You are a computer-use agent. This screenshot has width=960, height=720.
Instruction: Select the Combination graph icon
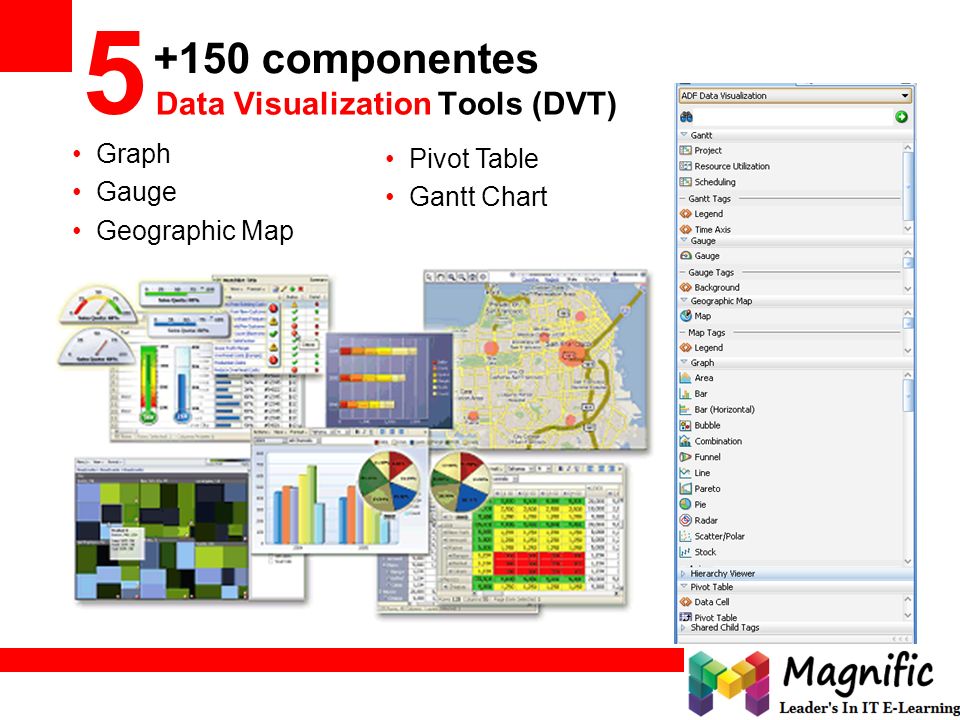(x=686, y=441)
